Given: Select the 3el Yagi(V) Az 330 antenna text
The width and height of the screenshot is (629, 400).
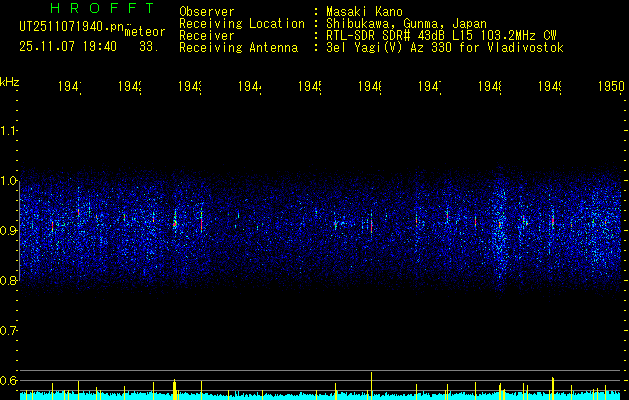Looking at the screenshot, I should [x=445, y=48].
